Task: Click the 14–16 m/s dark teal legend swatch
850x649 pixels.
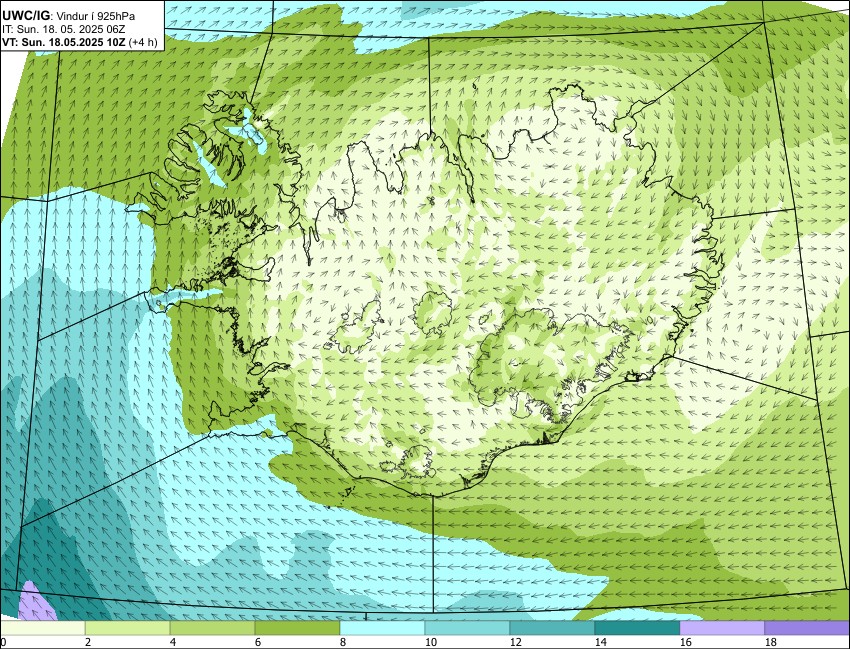Action: [x=637, y=628]
